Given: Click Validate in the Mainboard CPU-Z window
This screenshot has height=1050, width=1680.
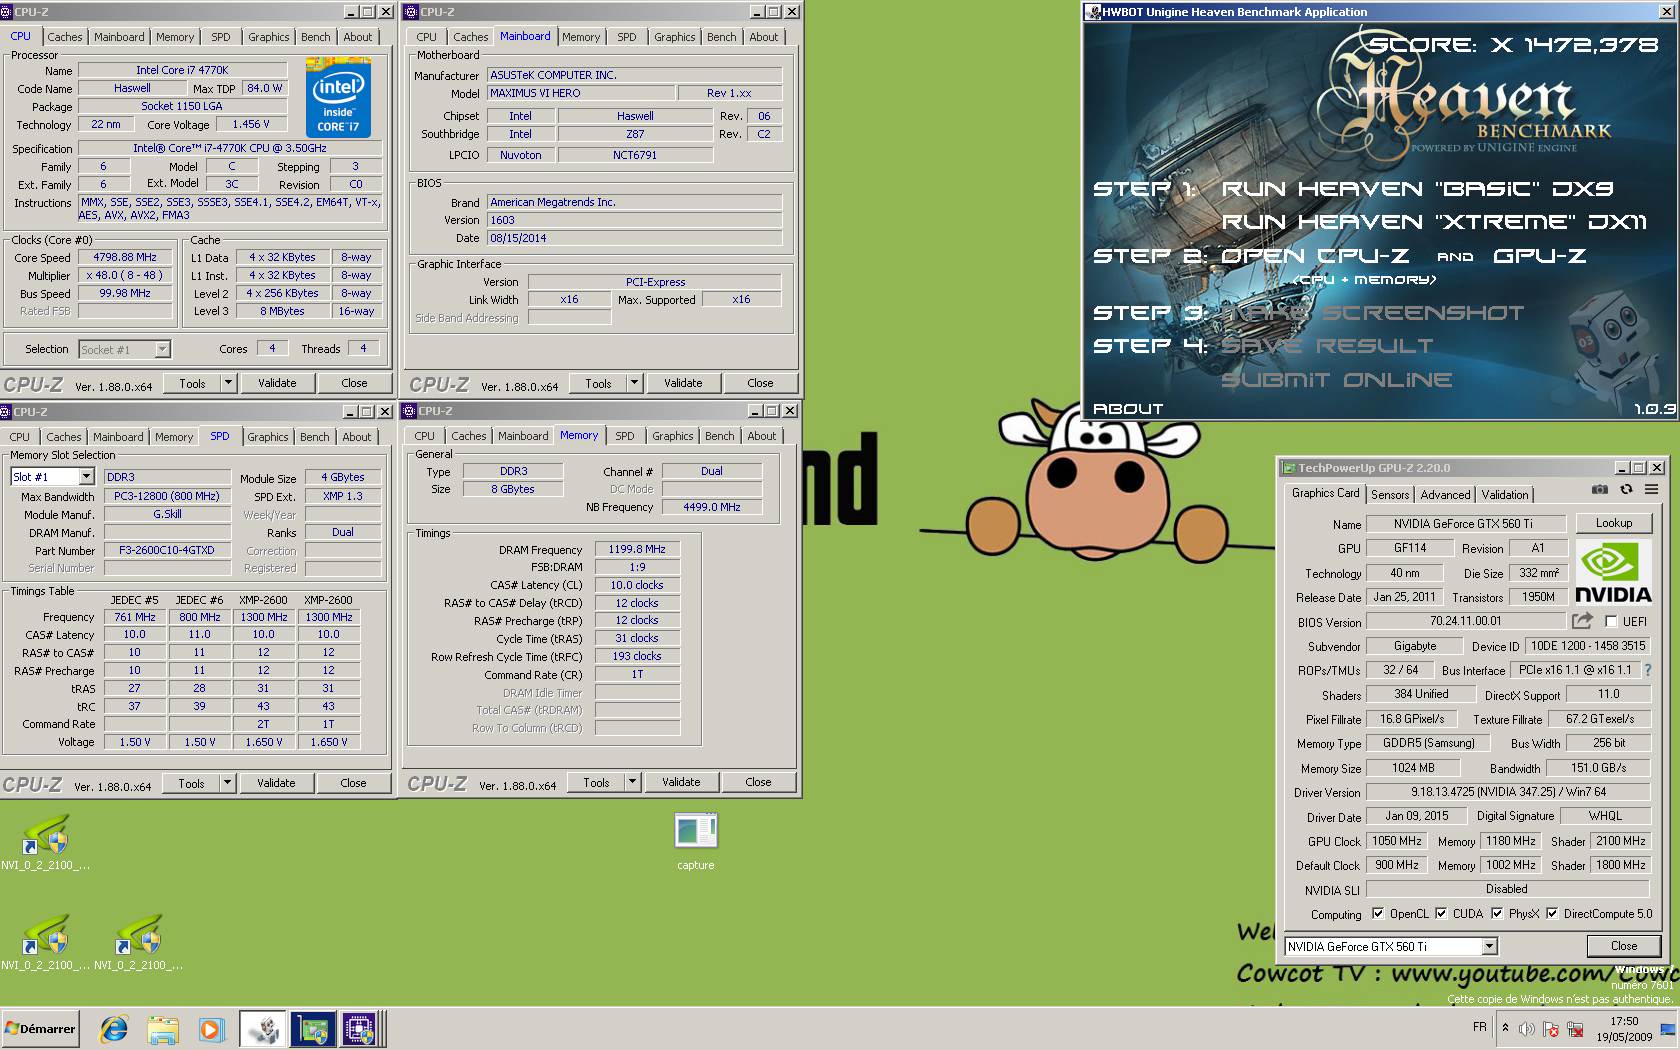Looking at the screenshot, I should [x=683, y=383].
